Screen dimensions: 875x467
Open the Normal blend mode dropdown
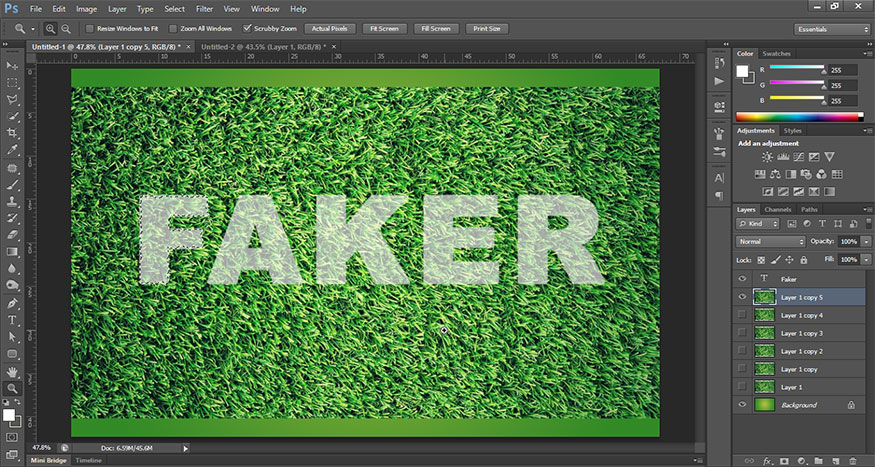(x=771, y=242)
